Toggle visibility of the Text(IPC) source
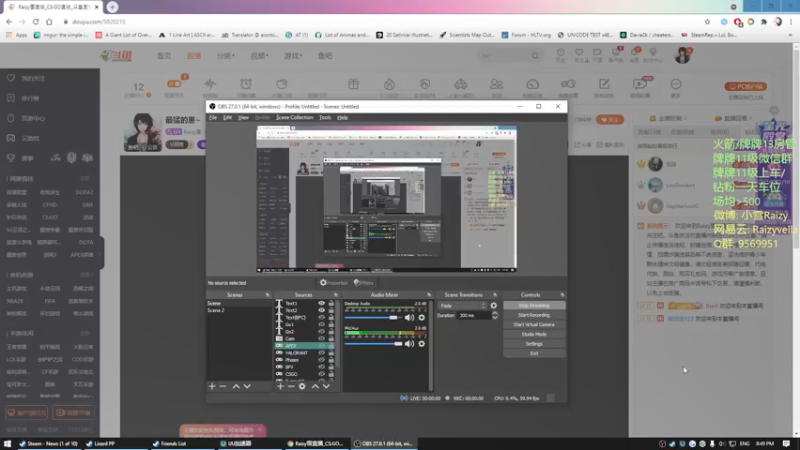 (x=321, y=317)
